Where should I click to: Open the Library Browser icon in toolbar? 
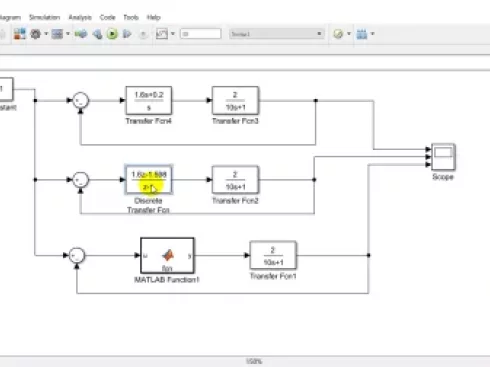pos(20,34)
